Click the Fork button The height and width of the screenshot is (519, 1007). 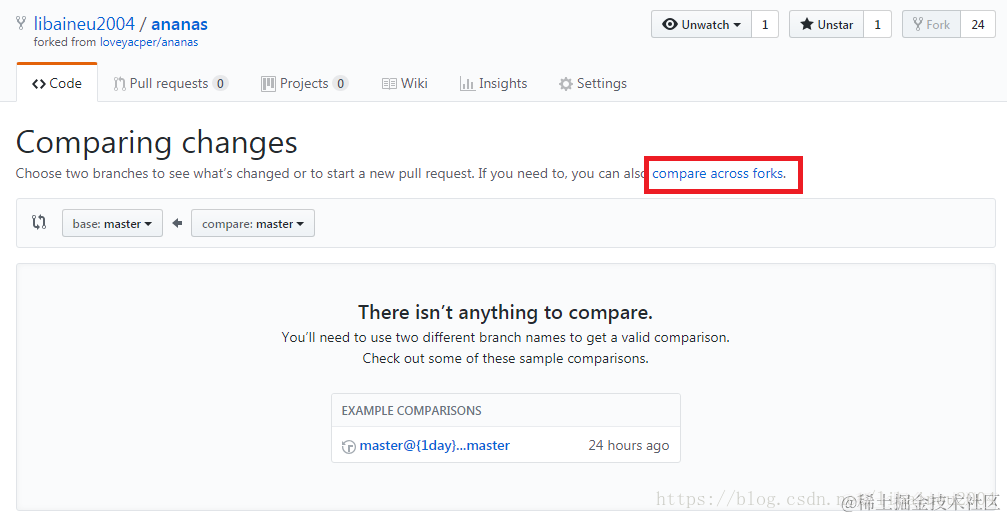931,24
